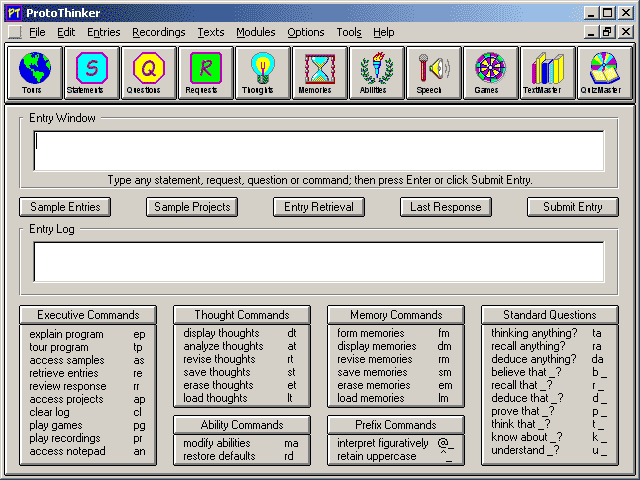Click inside the Entry Window text field

point(319,151)
